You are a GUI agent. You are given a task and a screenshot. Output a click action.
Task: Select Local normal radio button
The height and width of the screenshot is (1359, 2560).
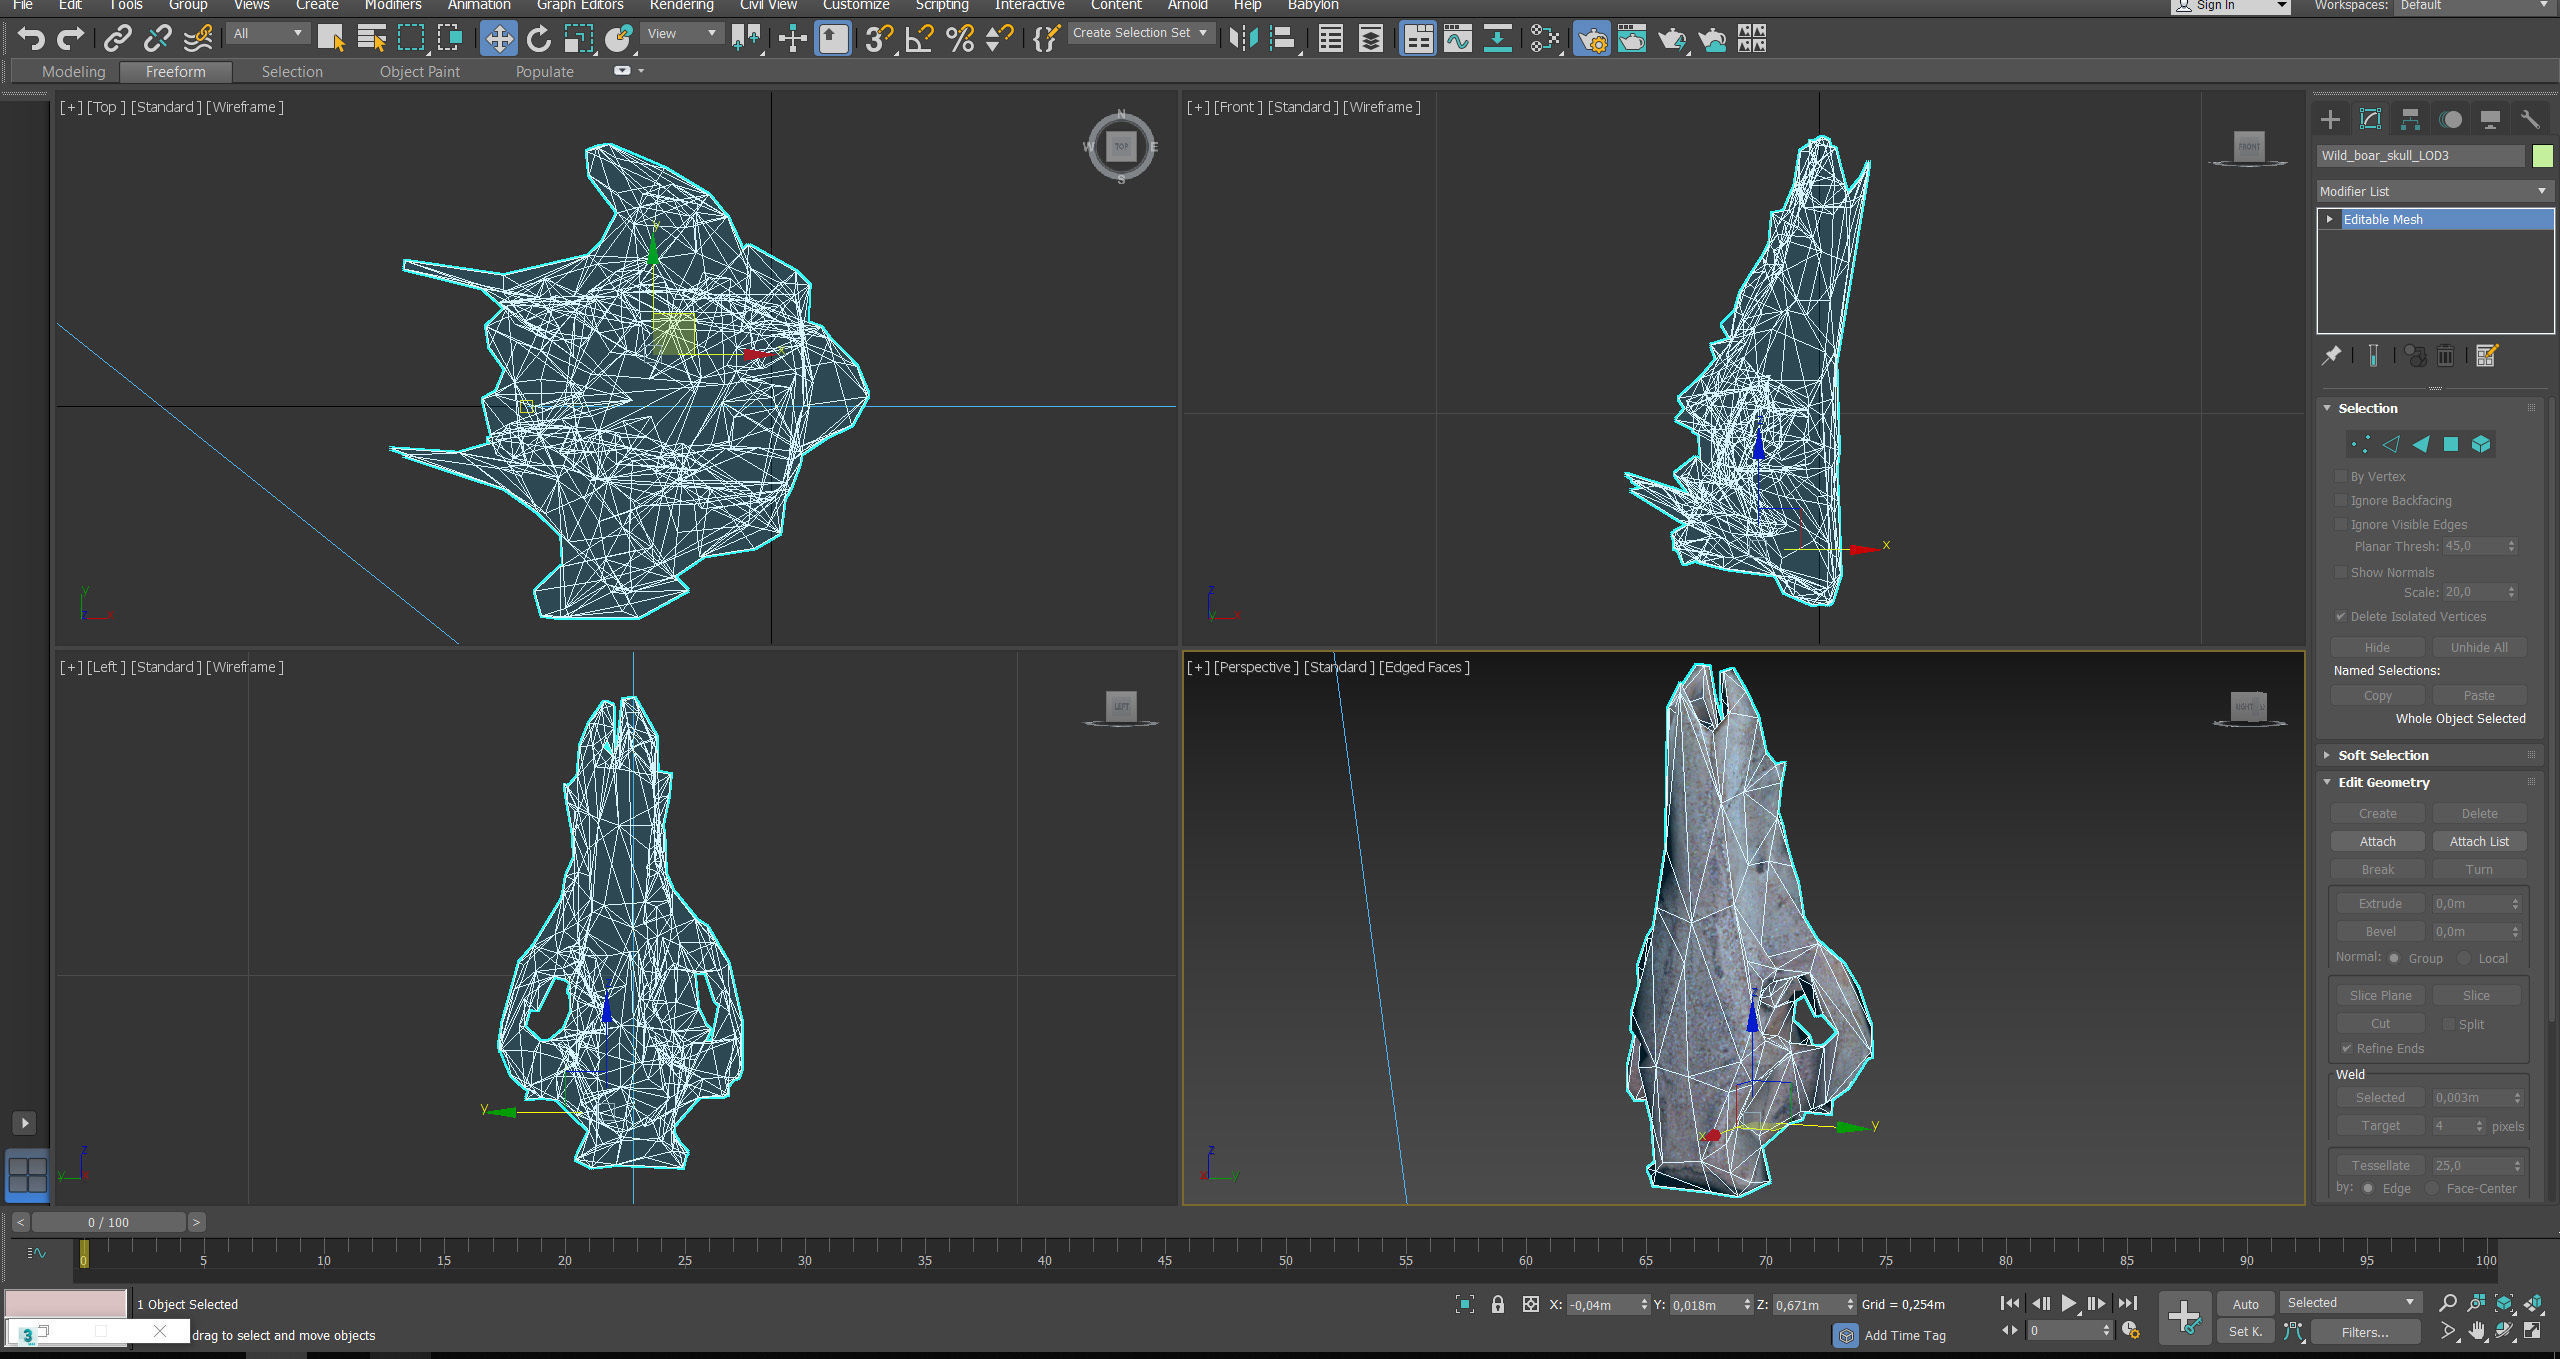[2464, 958]
